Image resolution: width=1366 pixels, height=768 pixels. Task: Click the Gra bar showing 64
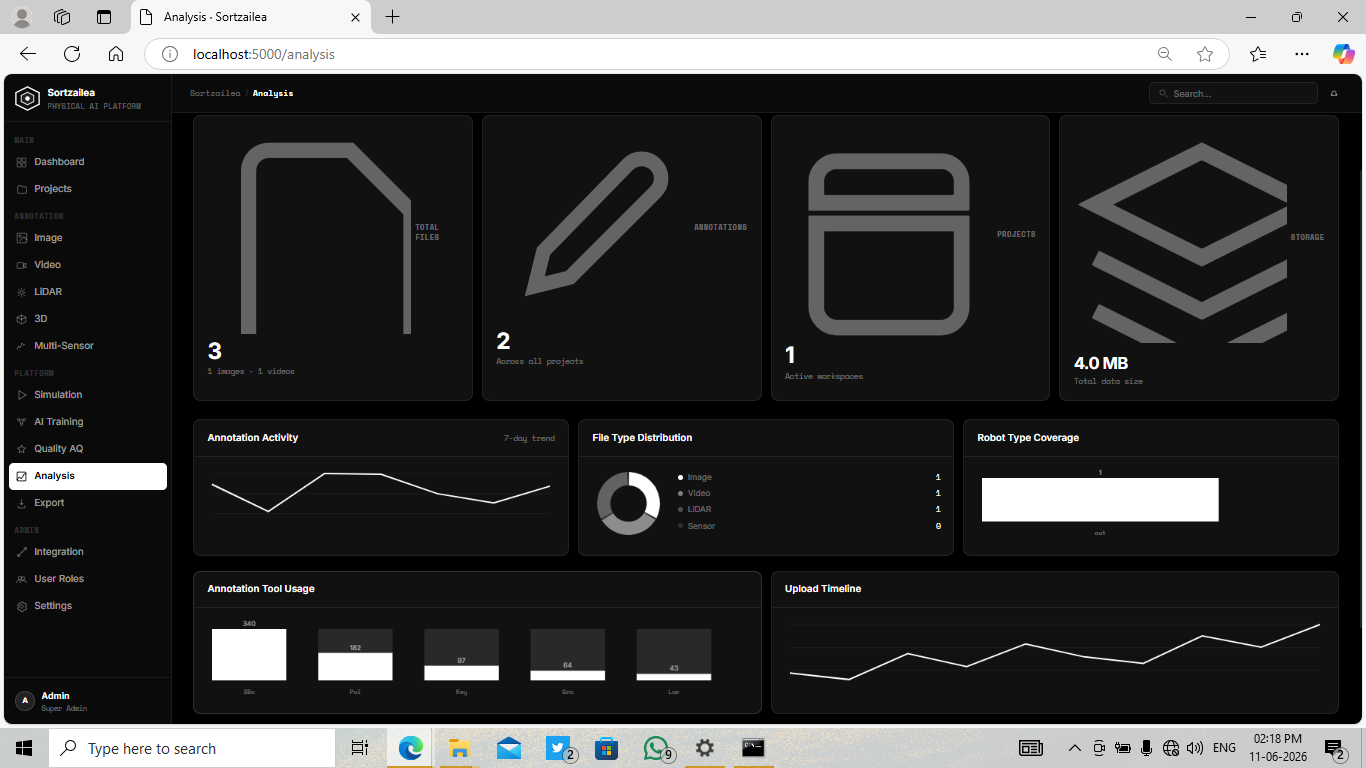tap(567, 676)
